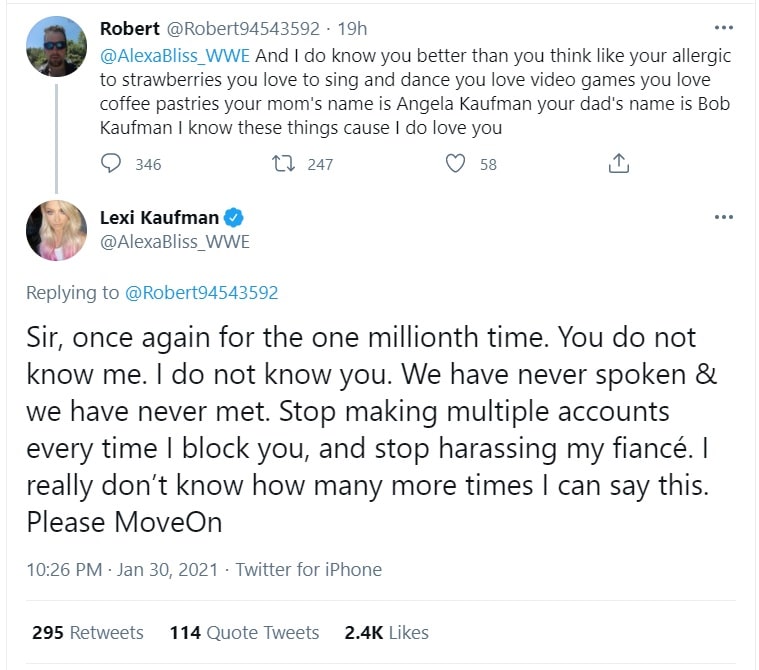Open the more options menu on Lexi's tweet

click(721, 217)
